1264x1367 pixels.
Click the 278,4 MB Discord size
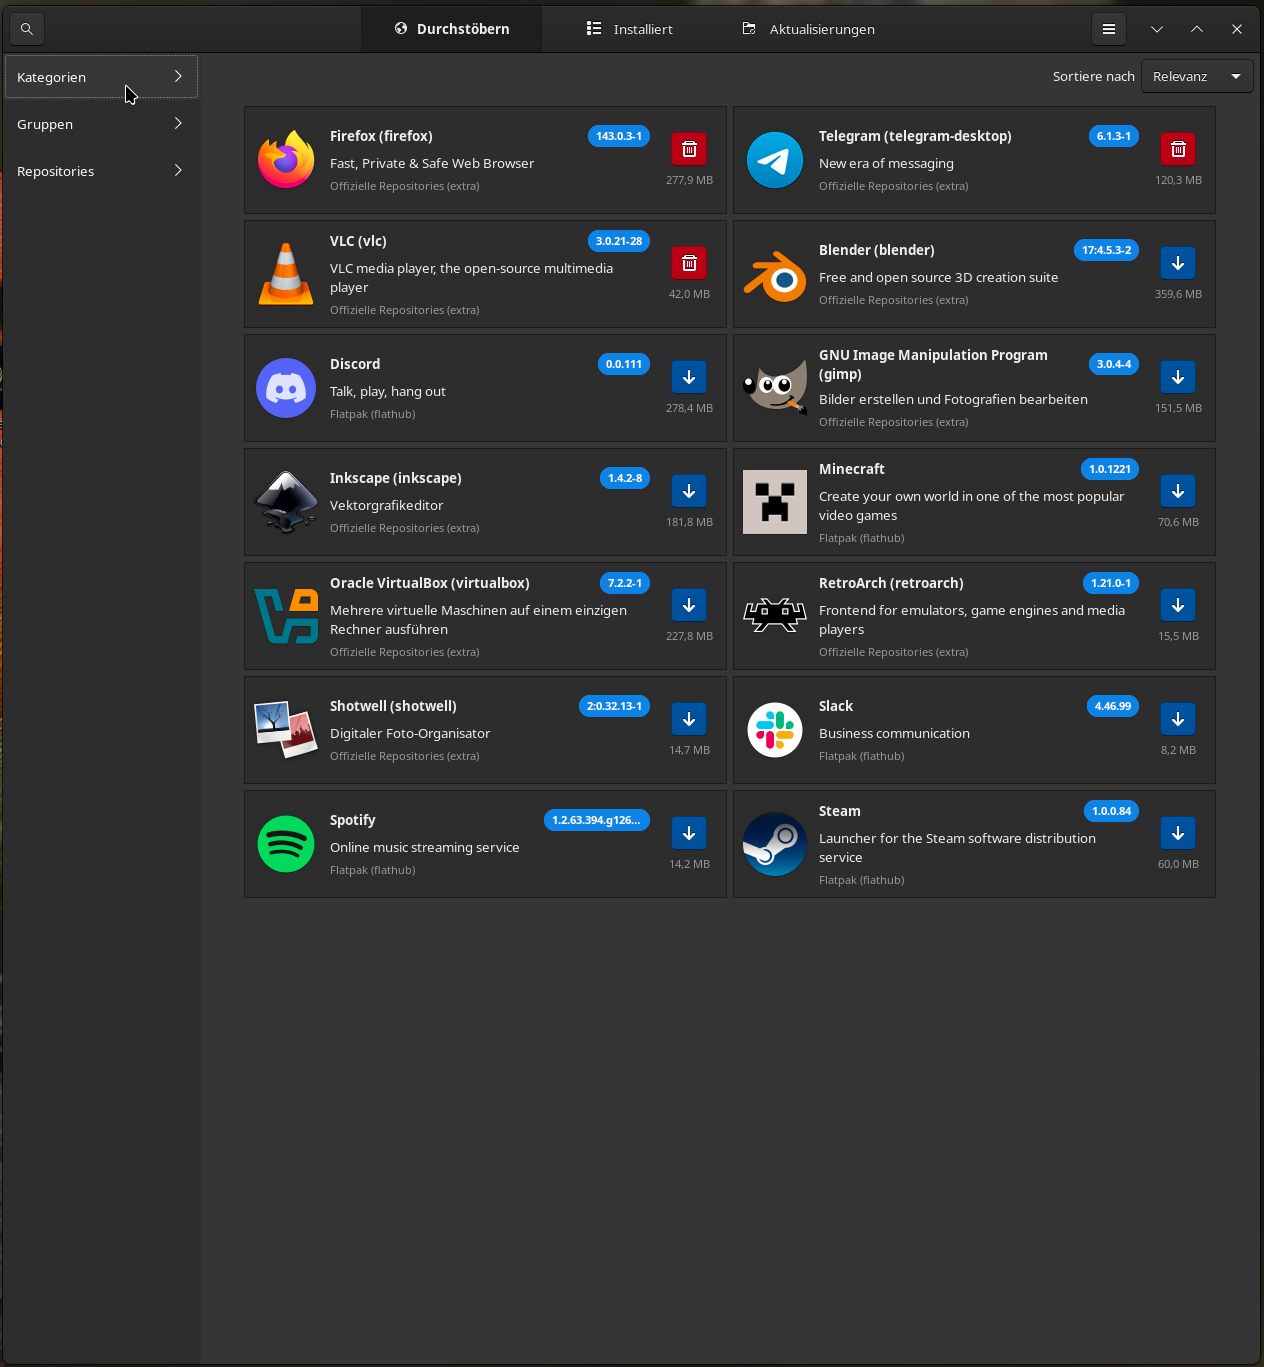click(x=689, y=408)
